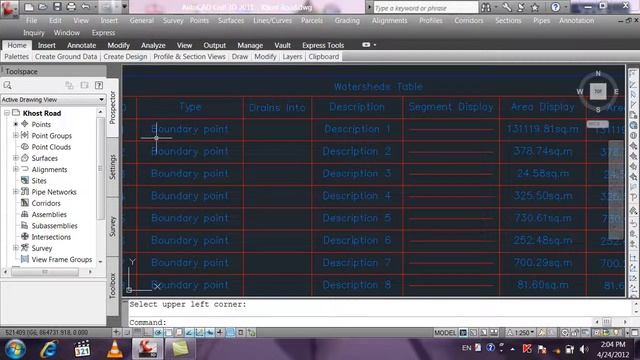Select Intersections in the Prospector tree
Viewport: 640px width, 360px height.
pos(51,237)
